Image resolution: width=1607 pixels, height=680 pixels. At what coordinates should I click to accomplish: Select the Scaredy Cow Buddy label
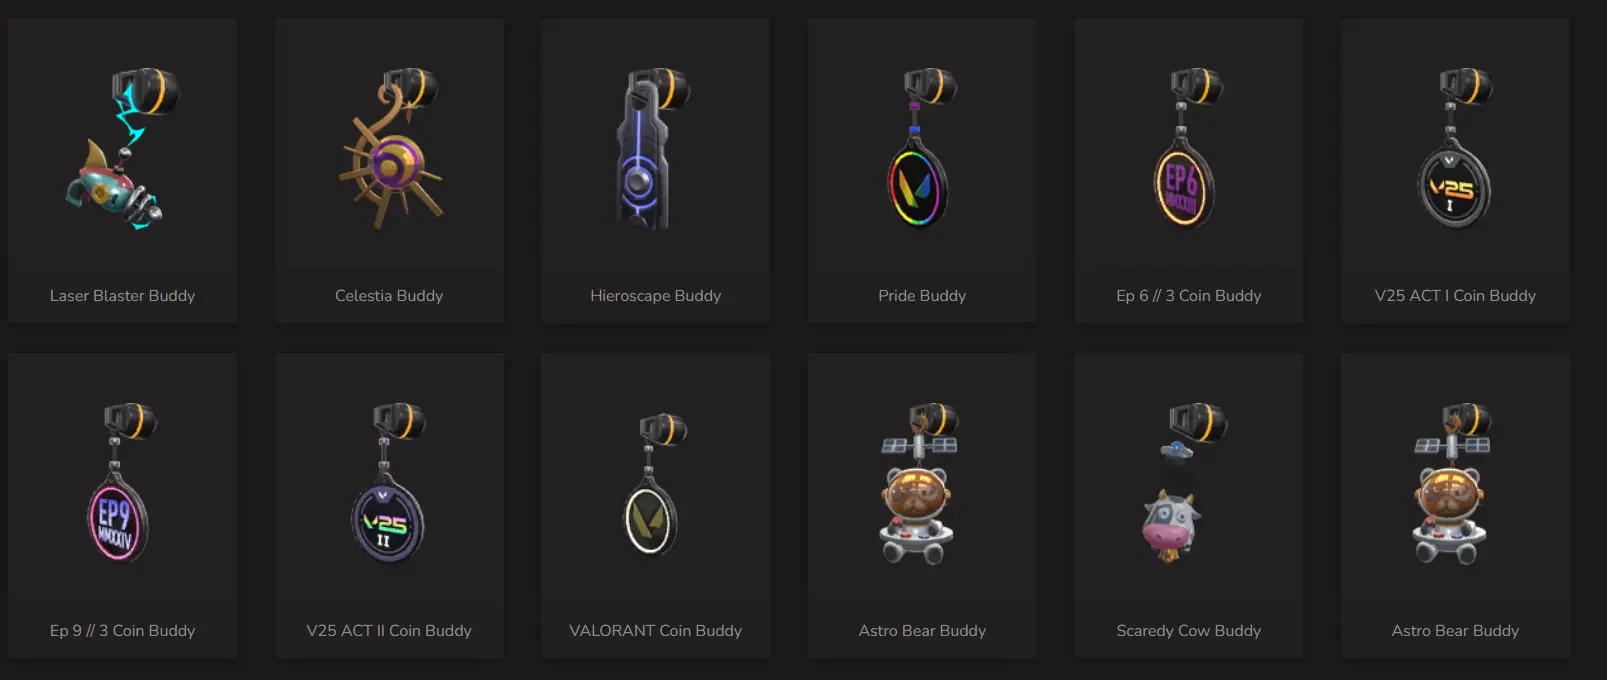pyautogui.click(x=1189, y=631)
